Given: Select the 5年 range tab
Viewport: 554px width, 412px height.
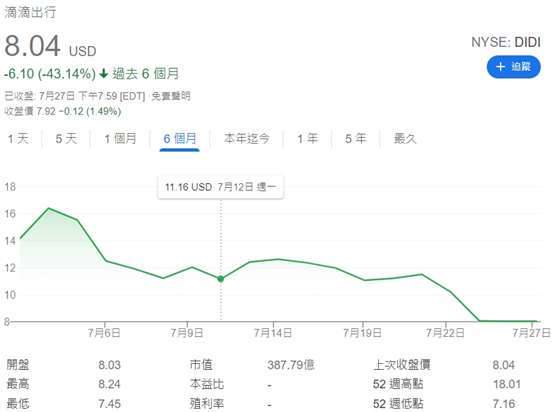Looking at the screenshot, I should (355, 139).
